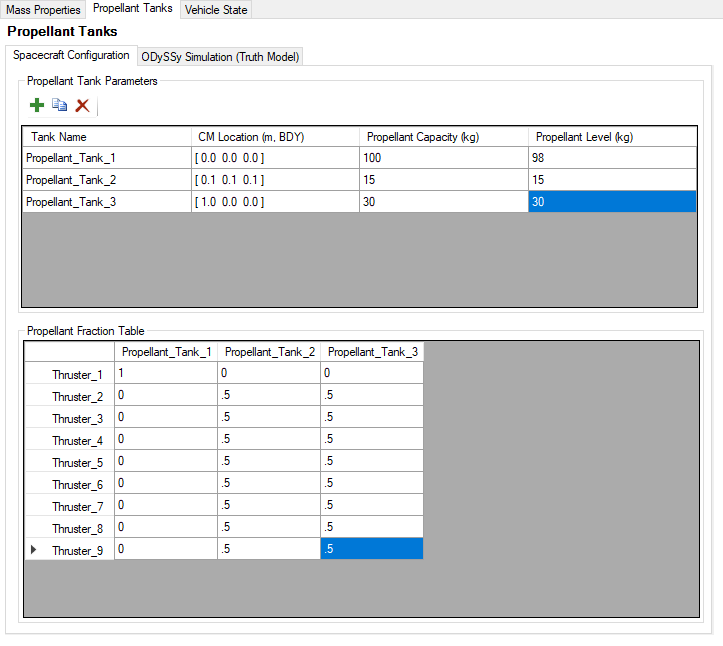Image resolution: width=723 pixels, height=646 pixels.
Task: Click the copy tank icon
Action: tap(59, 105)
